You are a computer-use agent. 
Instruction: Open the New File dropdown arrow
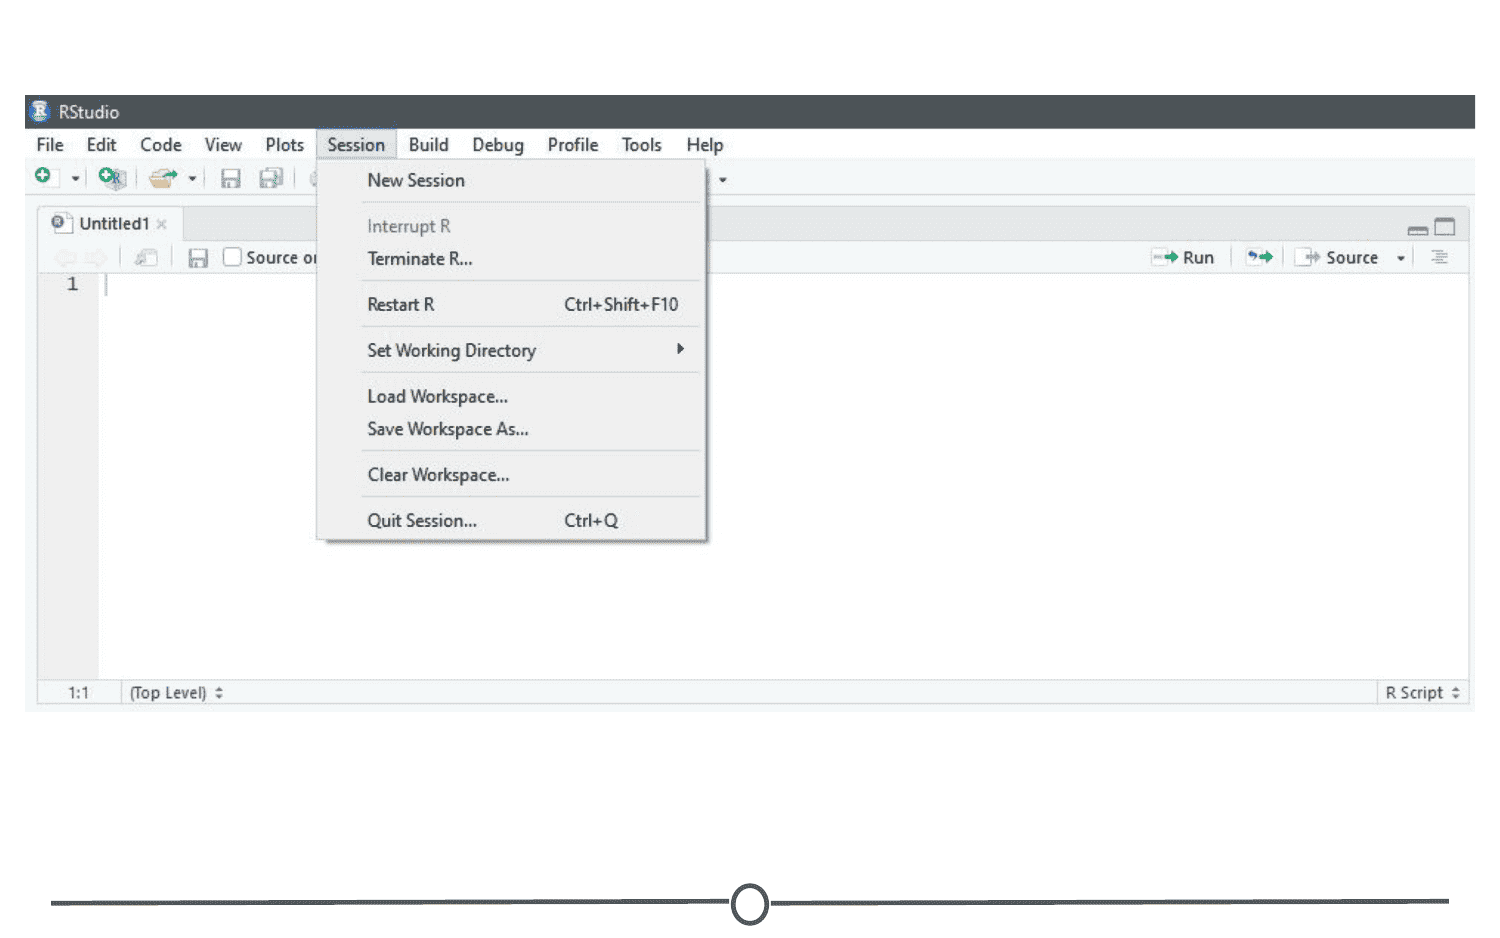[75, 179]
